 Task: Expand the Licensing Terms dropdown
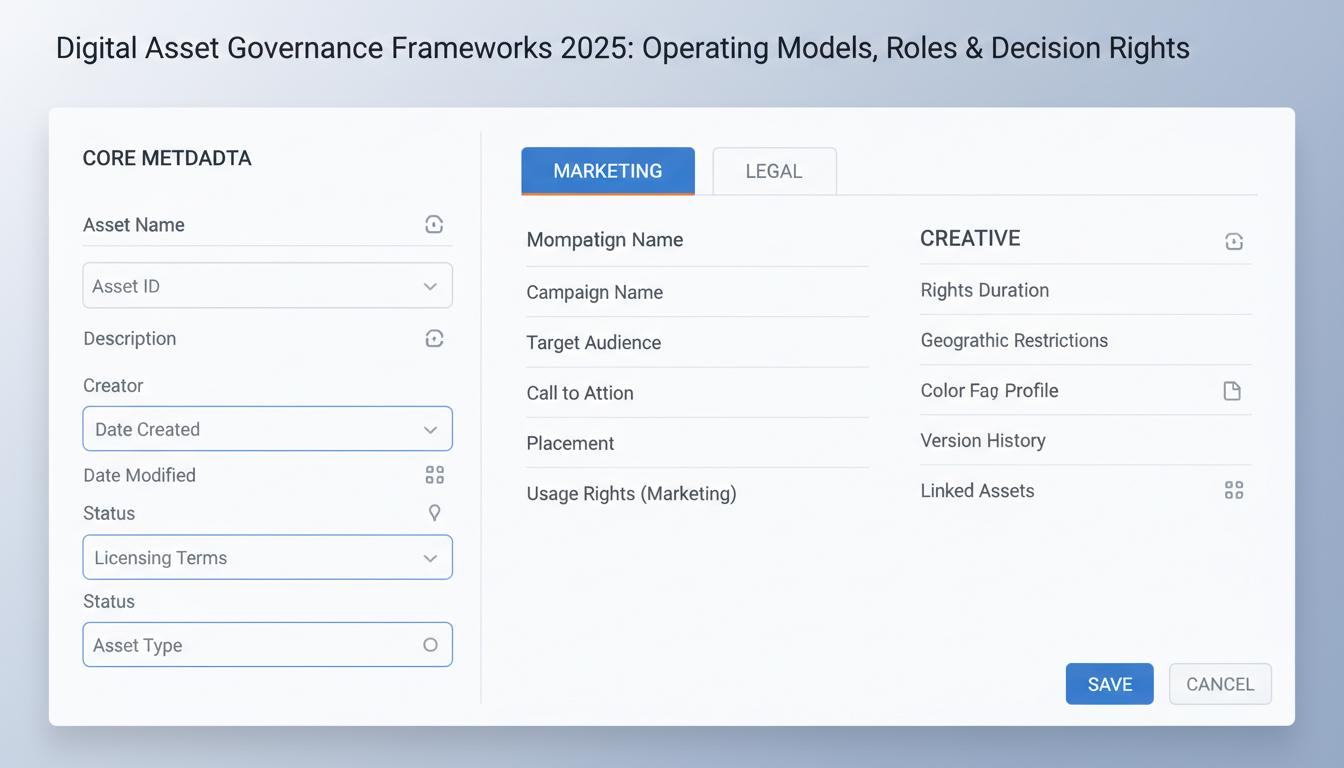click(x=267, y=557)
